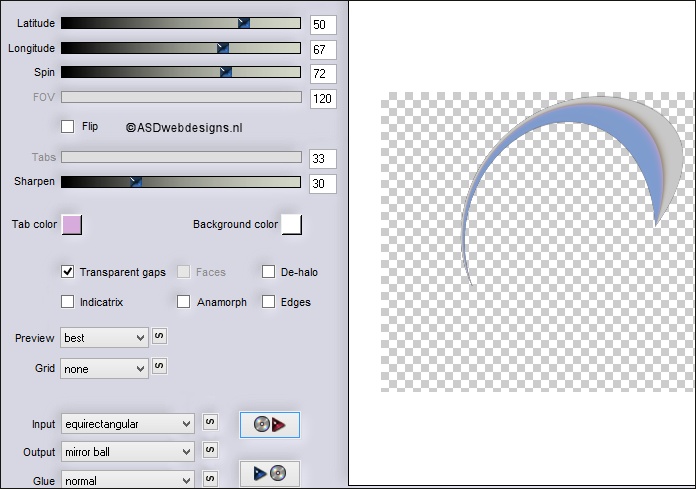Tick the Anamorph checkbox
The image size is (696, 489).
pyautogui.click(x=183, y=302)
